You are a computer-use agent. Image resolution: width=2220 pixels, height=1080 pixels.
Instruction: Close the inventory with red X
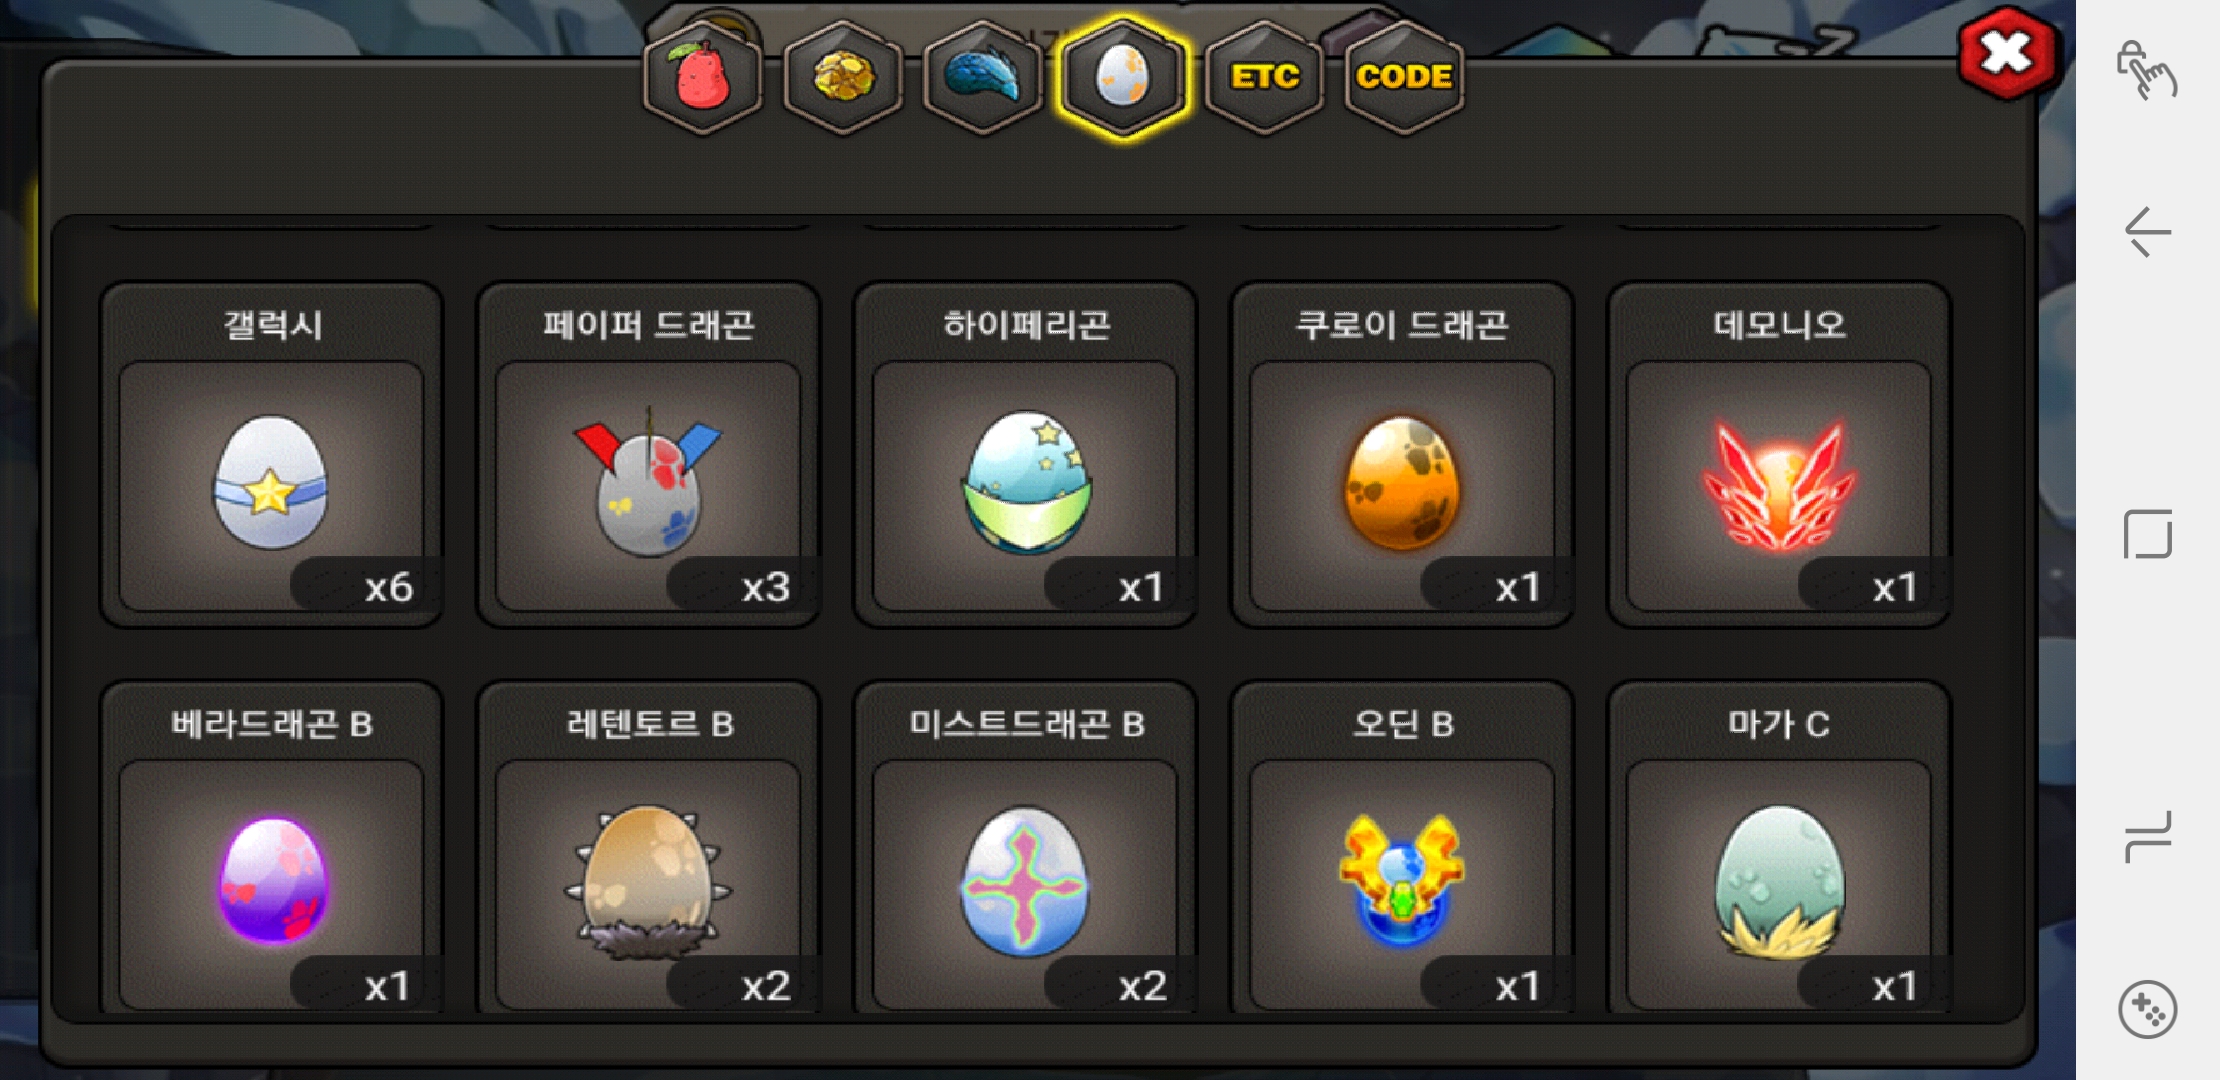pos(2007,53)
